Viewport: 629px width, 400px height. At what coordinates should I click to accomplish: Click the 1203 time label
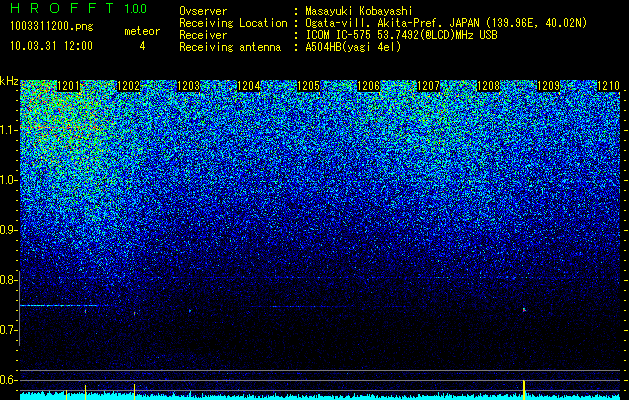(x=189, y=86)
